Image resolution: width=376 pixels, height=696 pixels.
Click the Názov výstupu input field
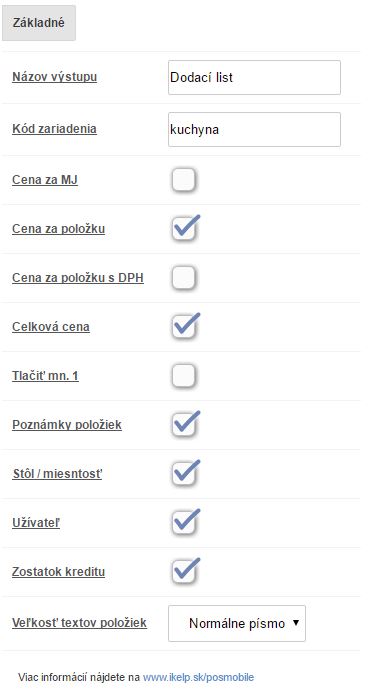click(x=254, y=78)
